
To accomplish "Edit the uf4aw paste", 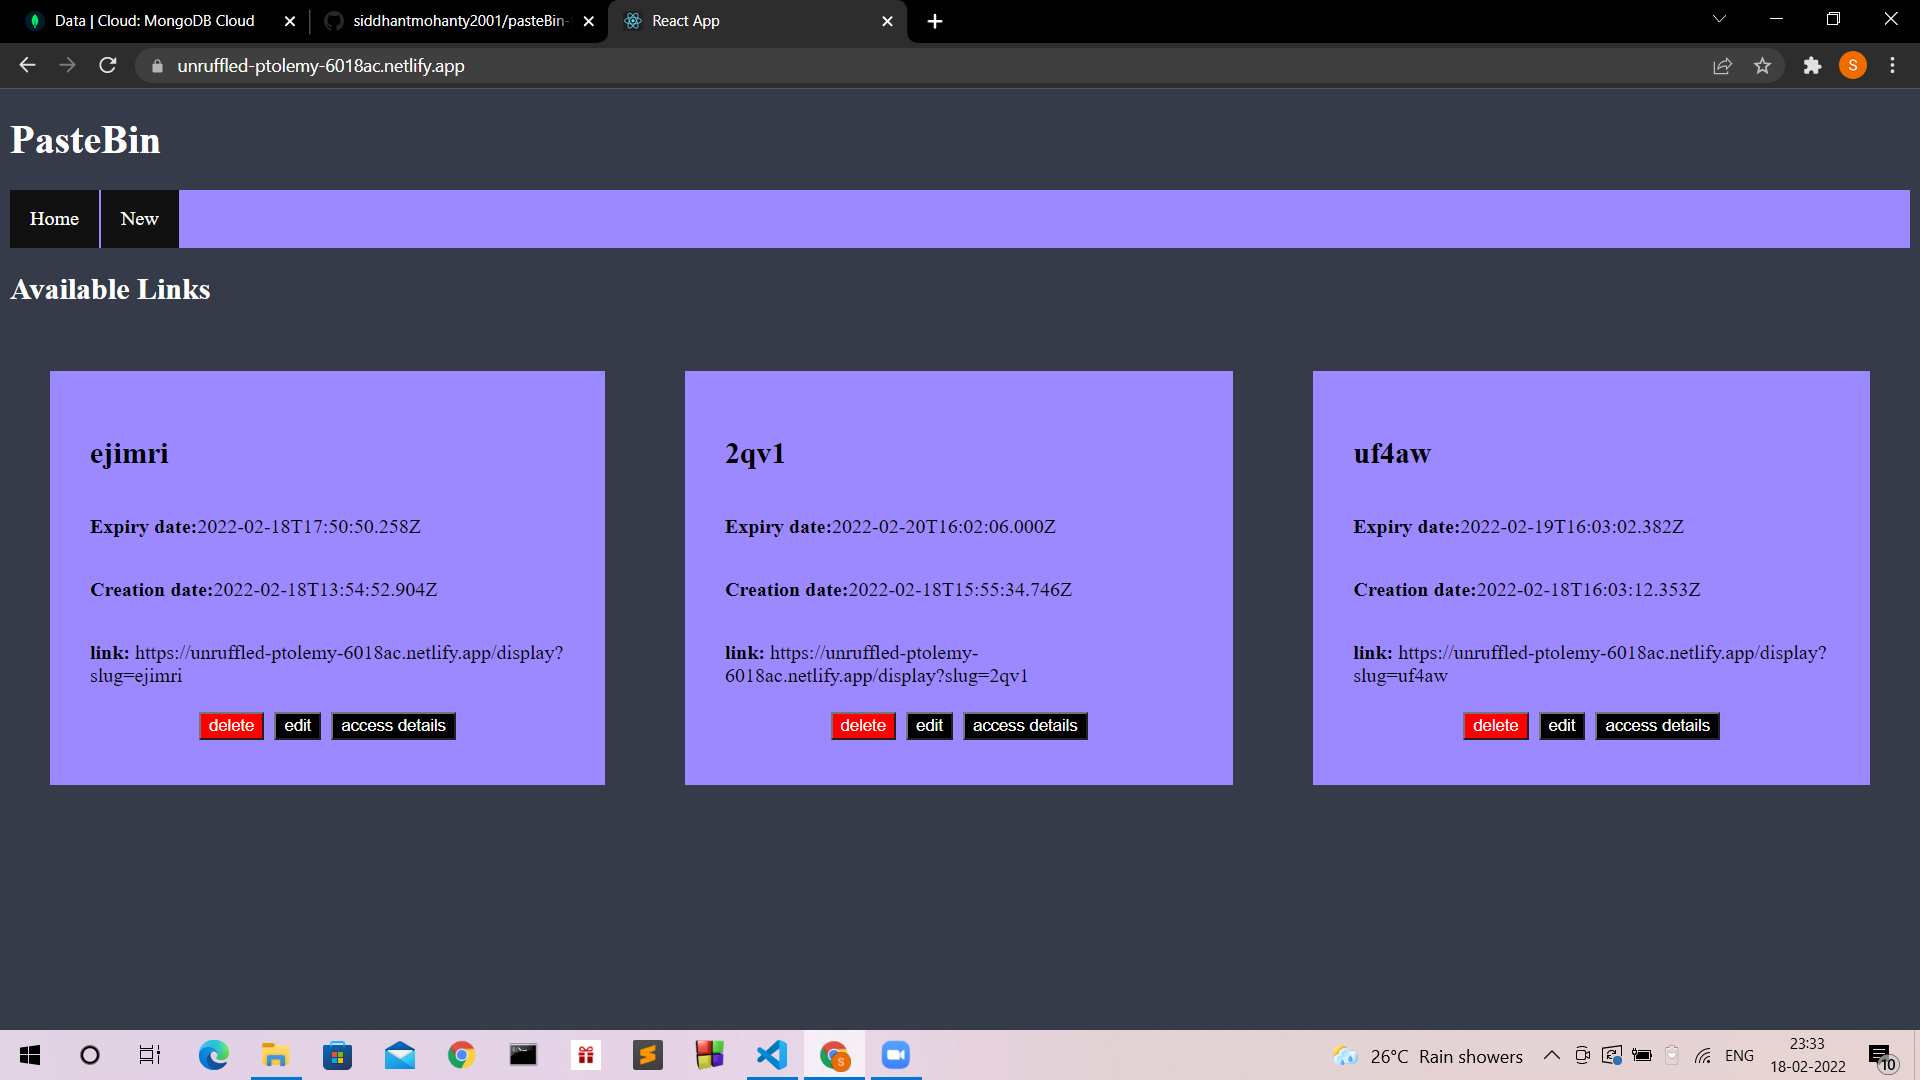I will [1561, 725].
